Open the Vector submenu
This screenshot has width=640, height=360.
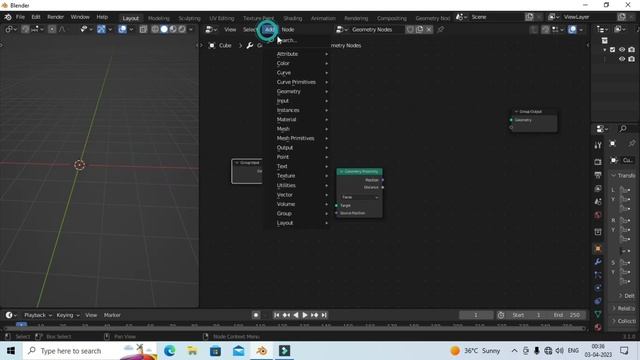(x=302, y=195)
